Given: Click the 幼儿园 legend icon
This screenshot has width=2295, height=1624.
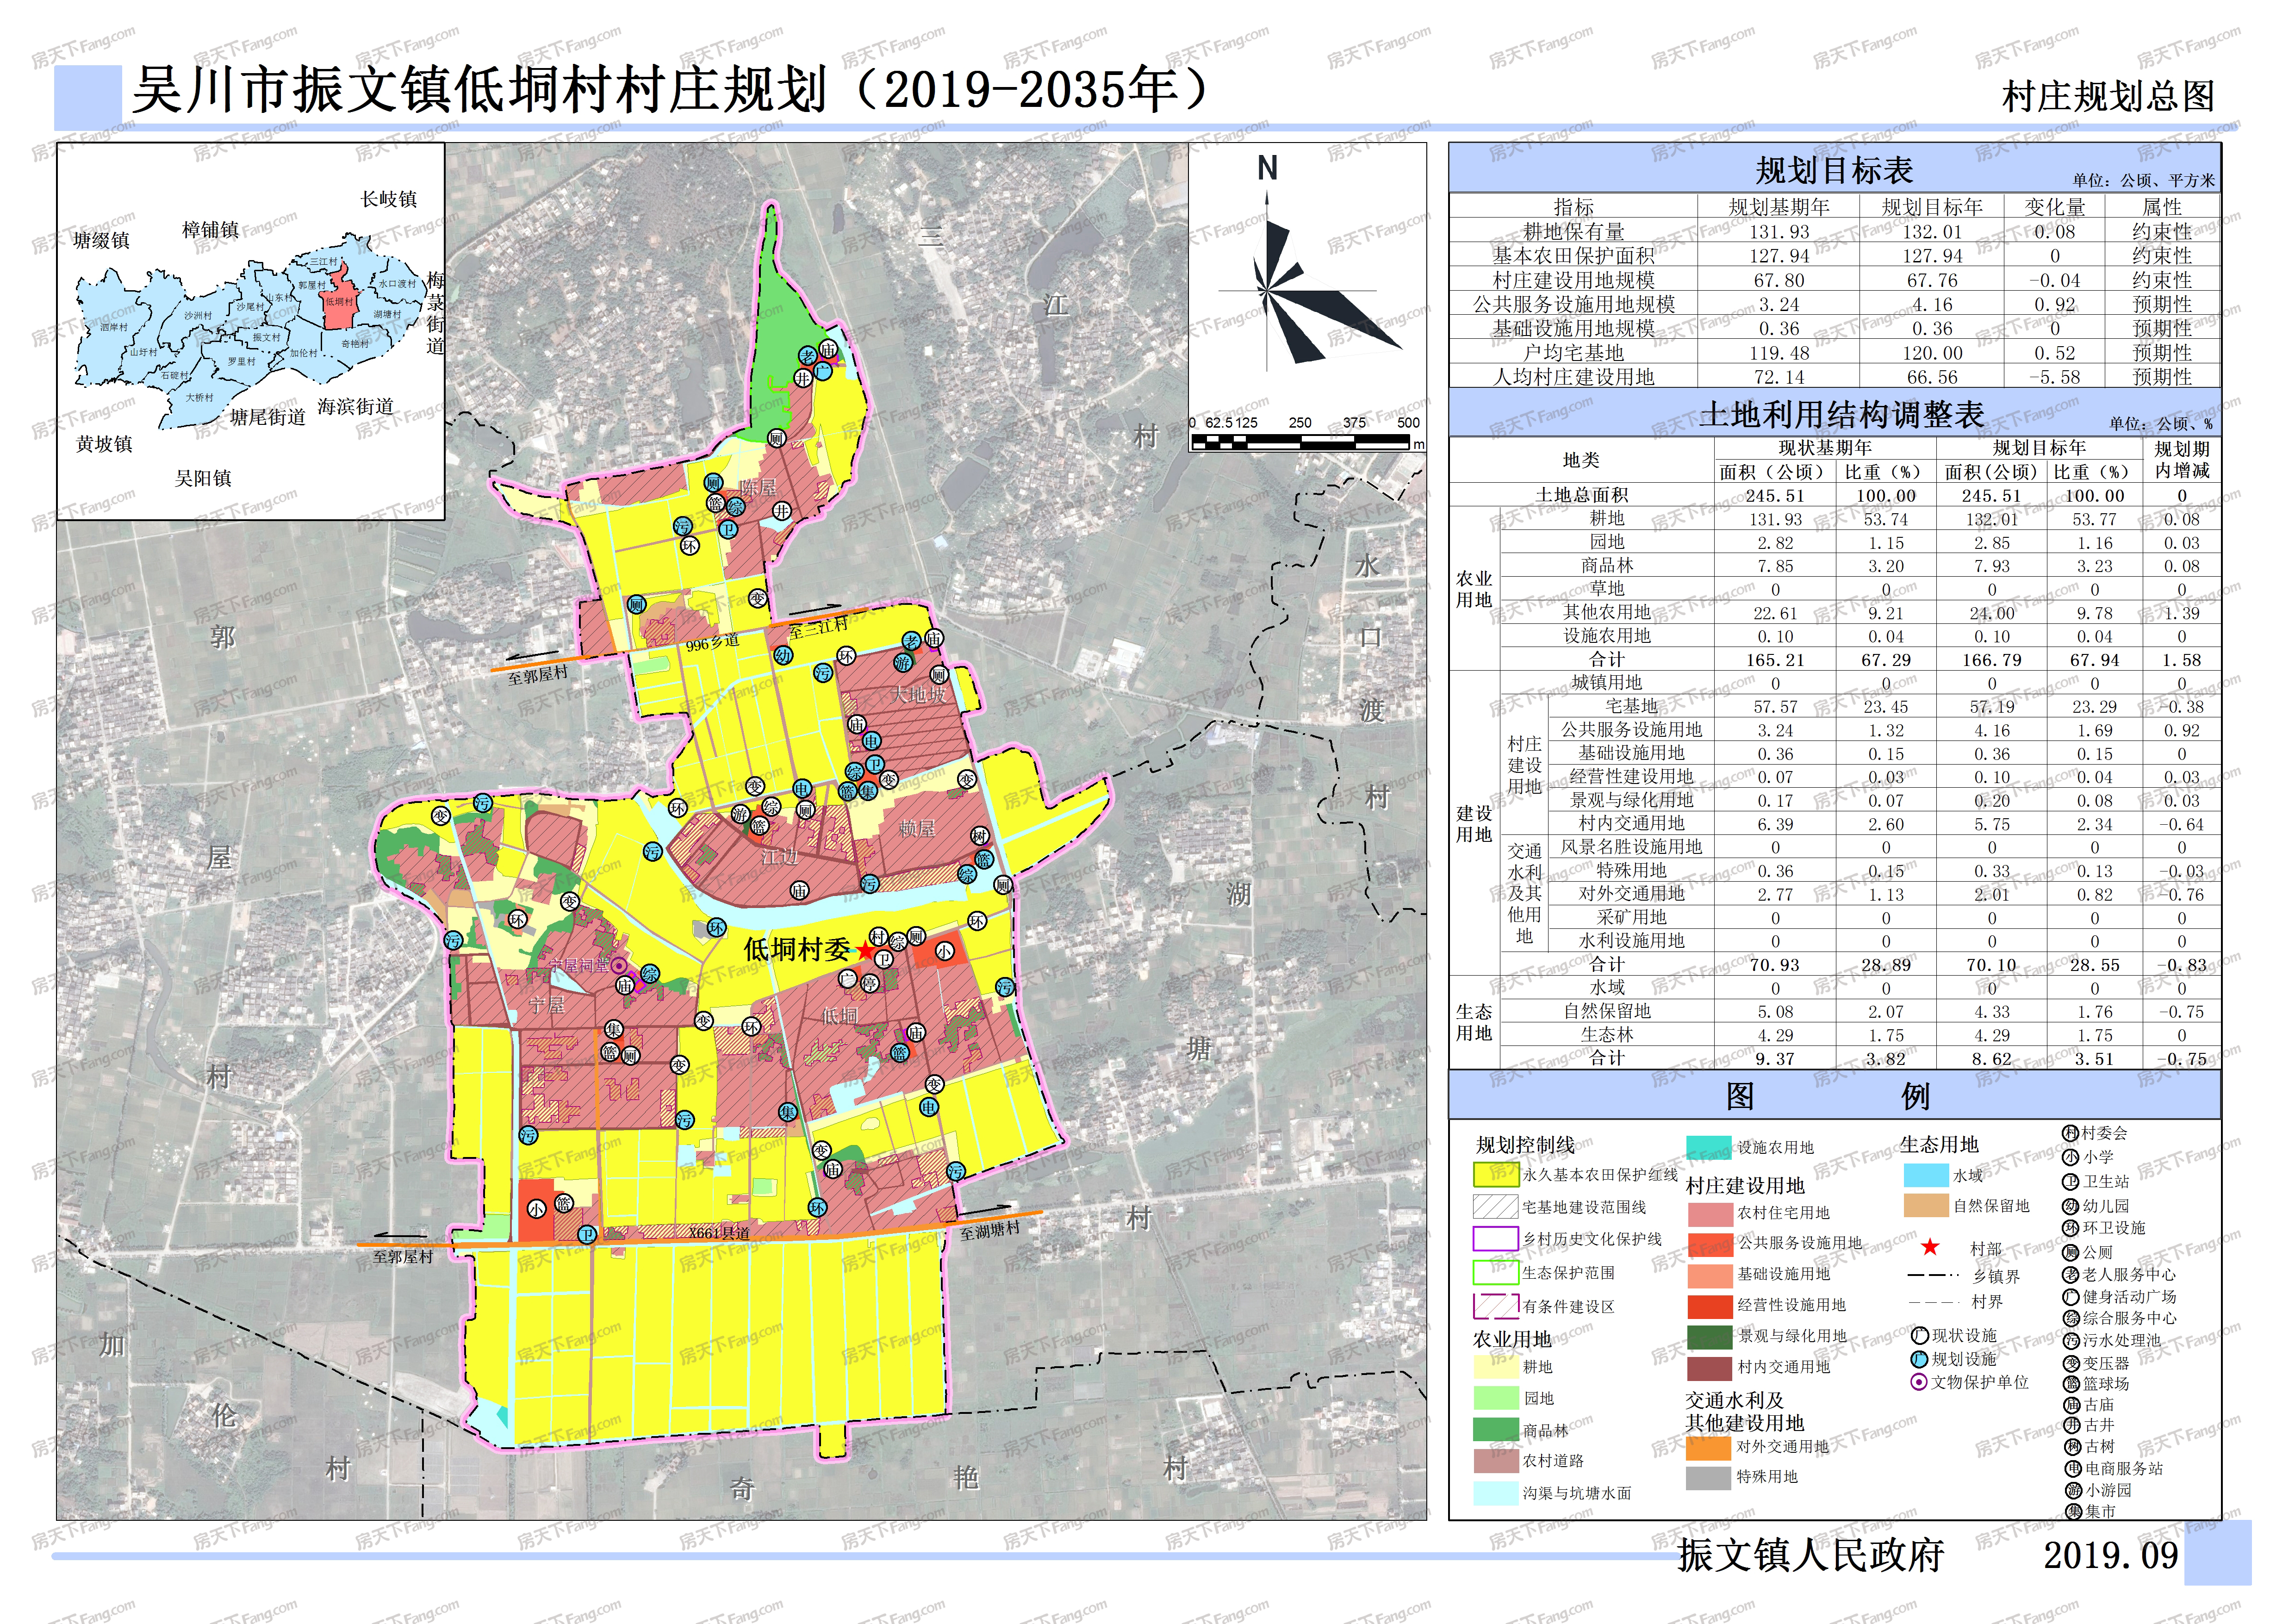Looking at the screenshot, I should 2070,1206.
